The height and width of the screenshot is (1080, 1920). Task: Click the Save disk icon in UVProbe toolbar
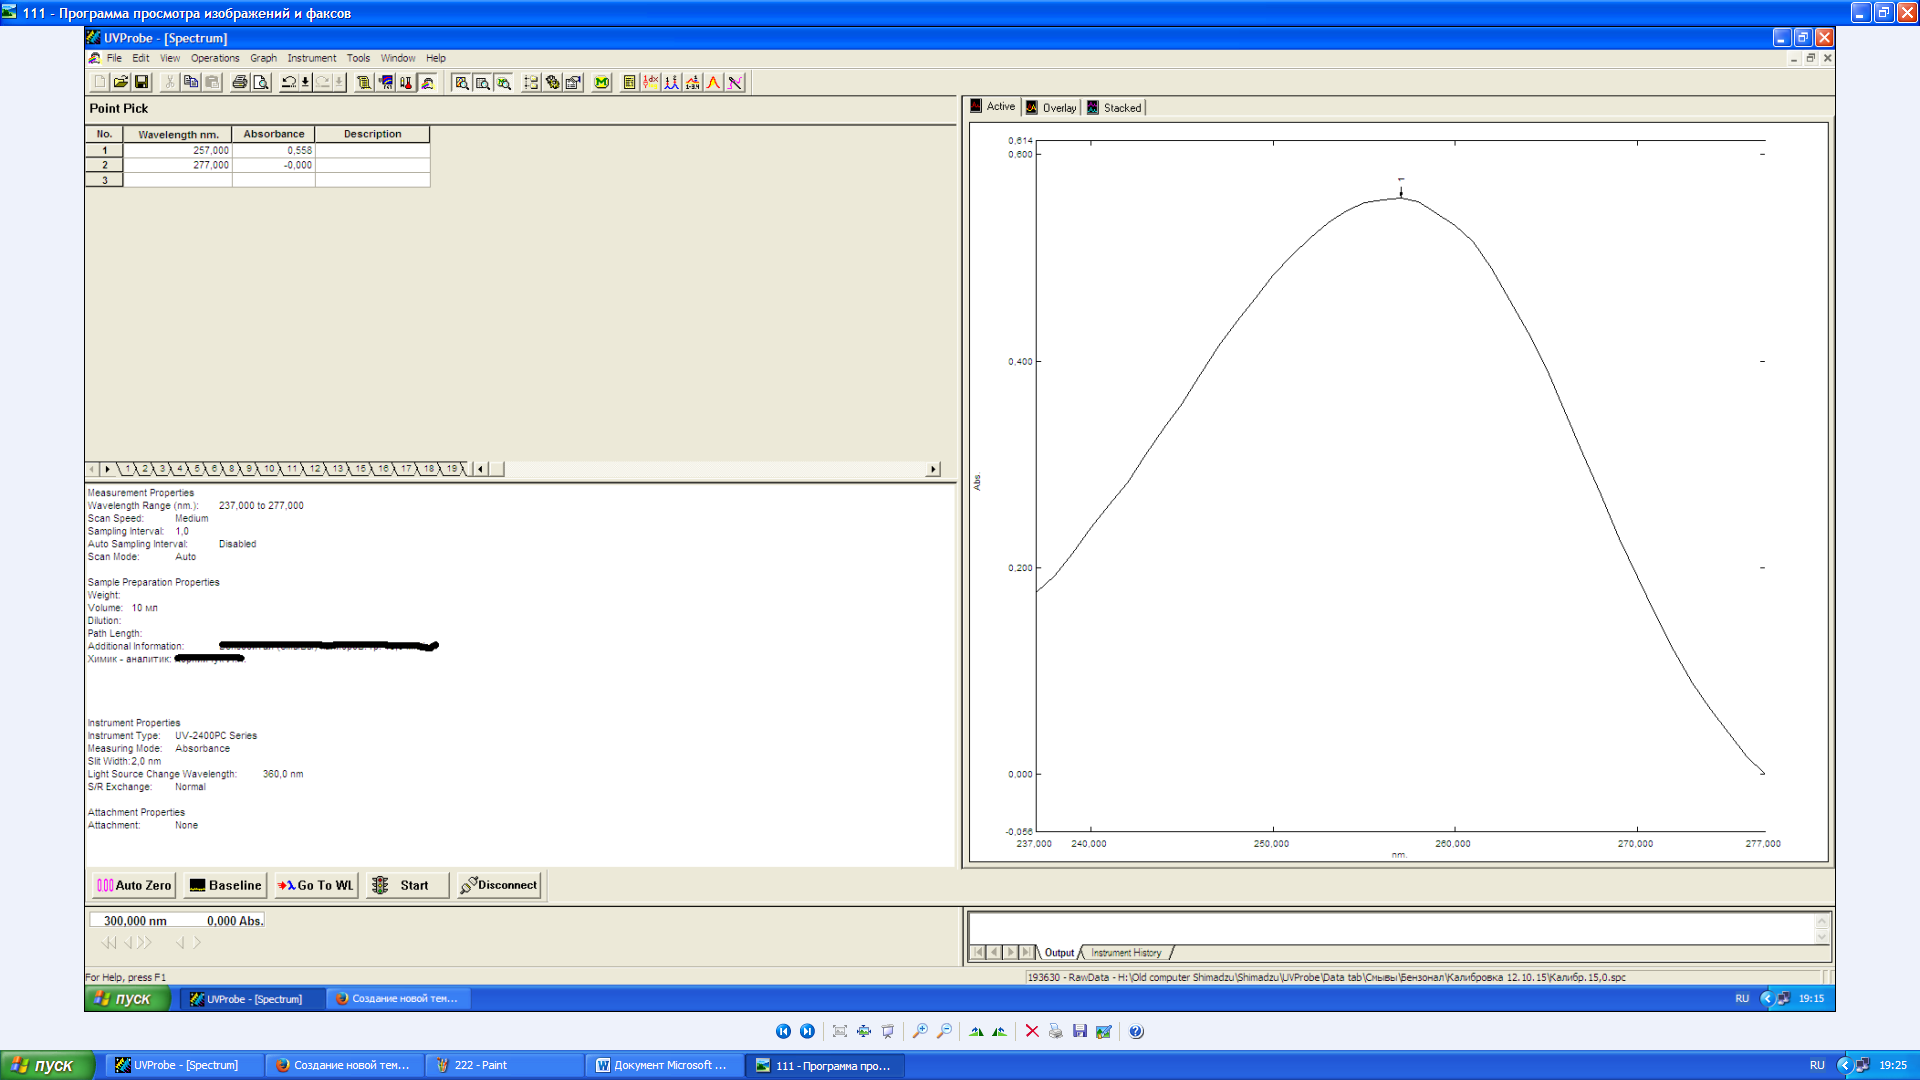pos(141,83)
